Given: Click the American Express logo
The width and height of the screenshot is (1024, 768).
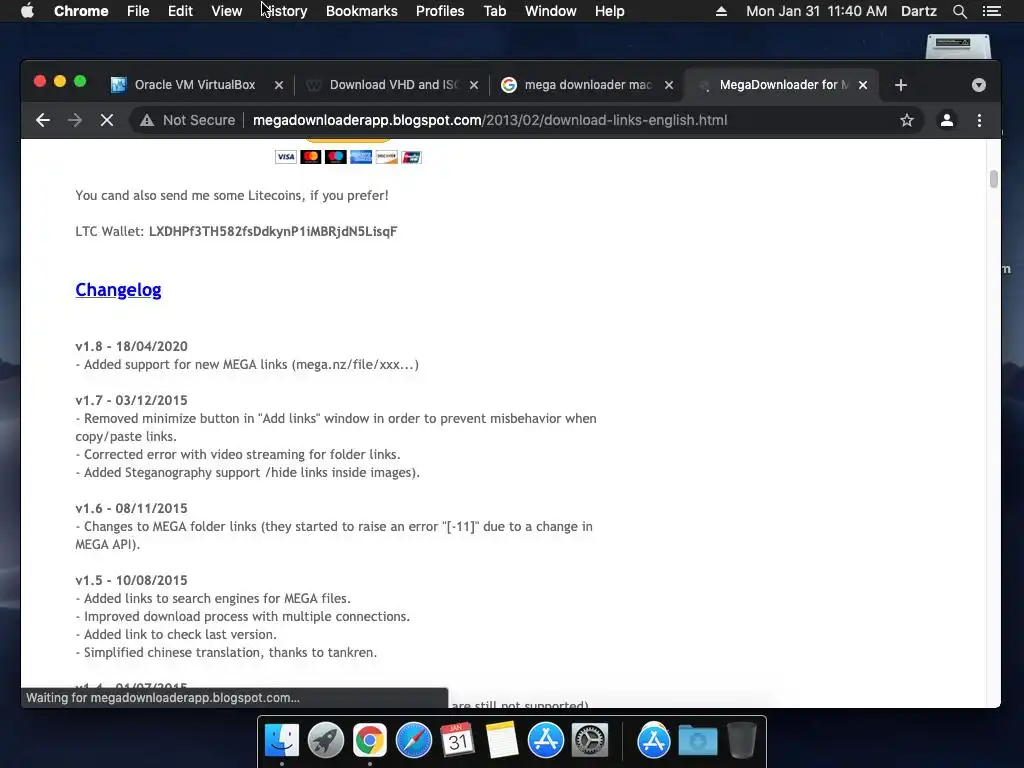Looking at the screenshot, I should tap(360, 157).
